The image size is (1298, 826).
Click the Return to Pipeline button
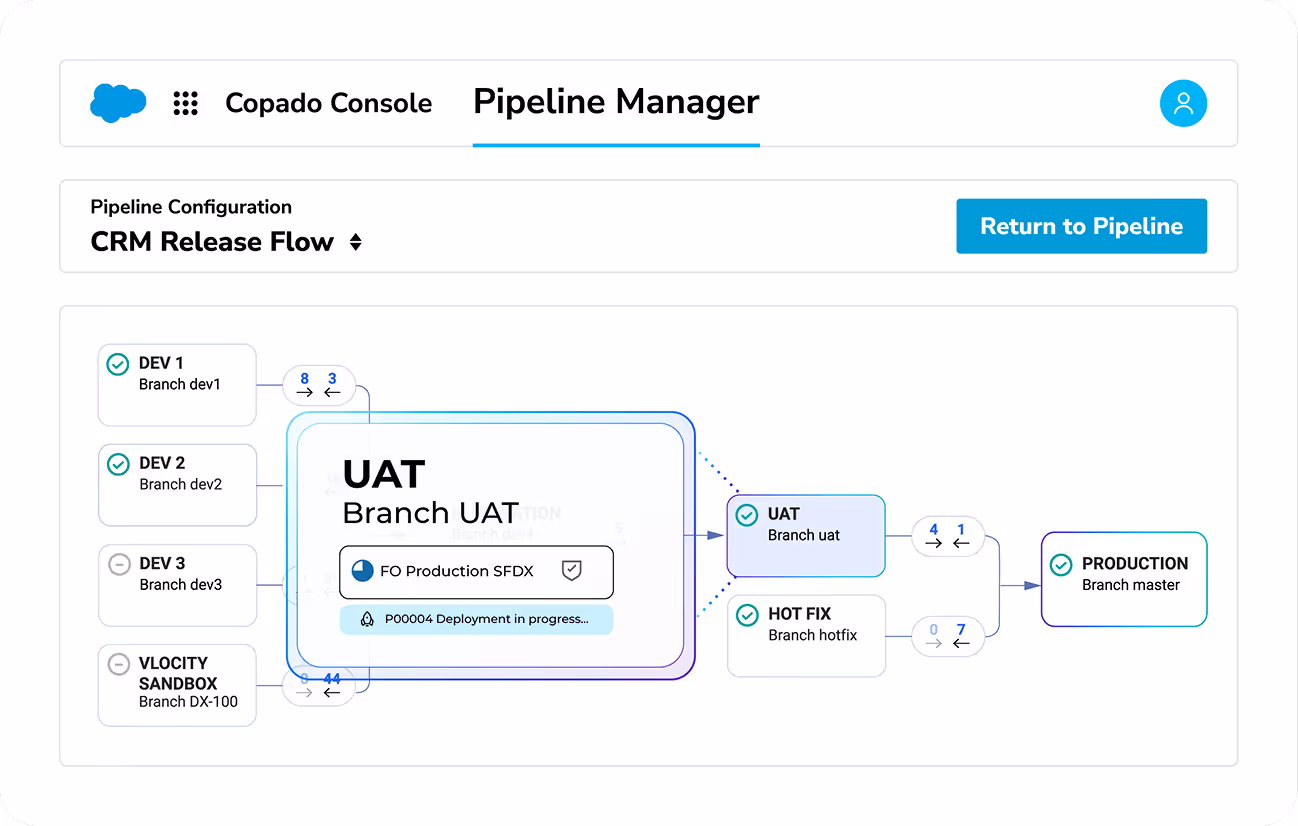1081,226
